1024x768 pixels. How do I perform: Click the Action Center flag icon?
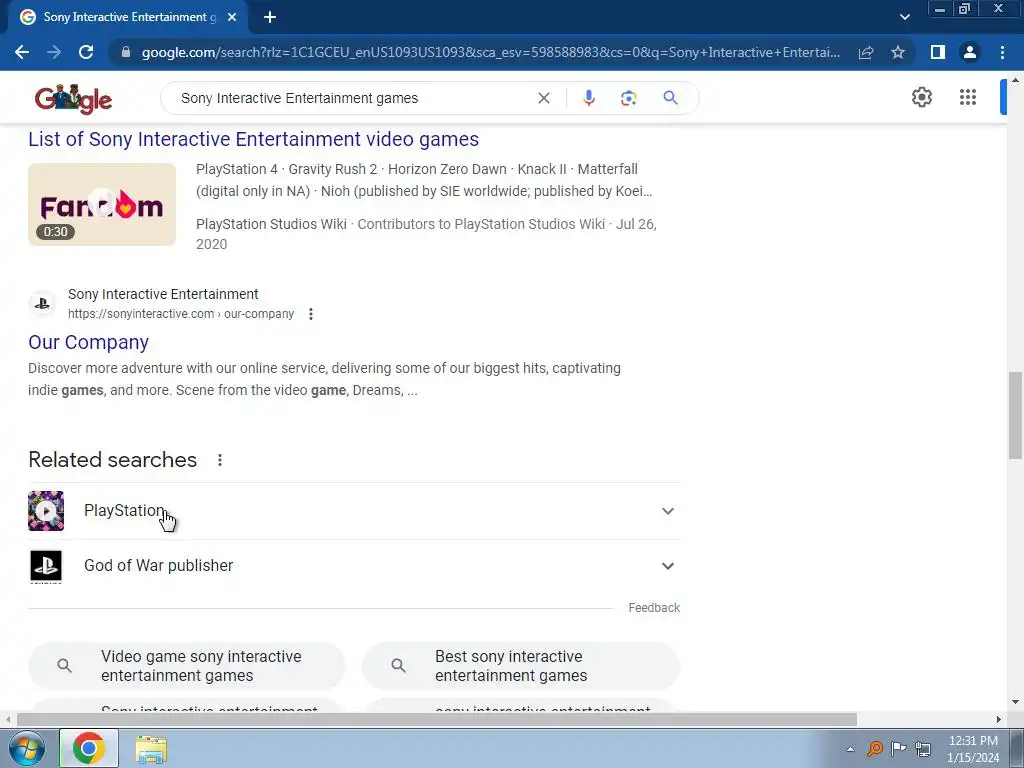(x=899, y=748)
